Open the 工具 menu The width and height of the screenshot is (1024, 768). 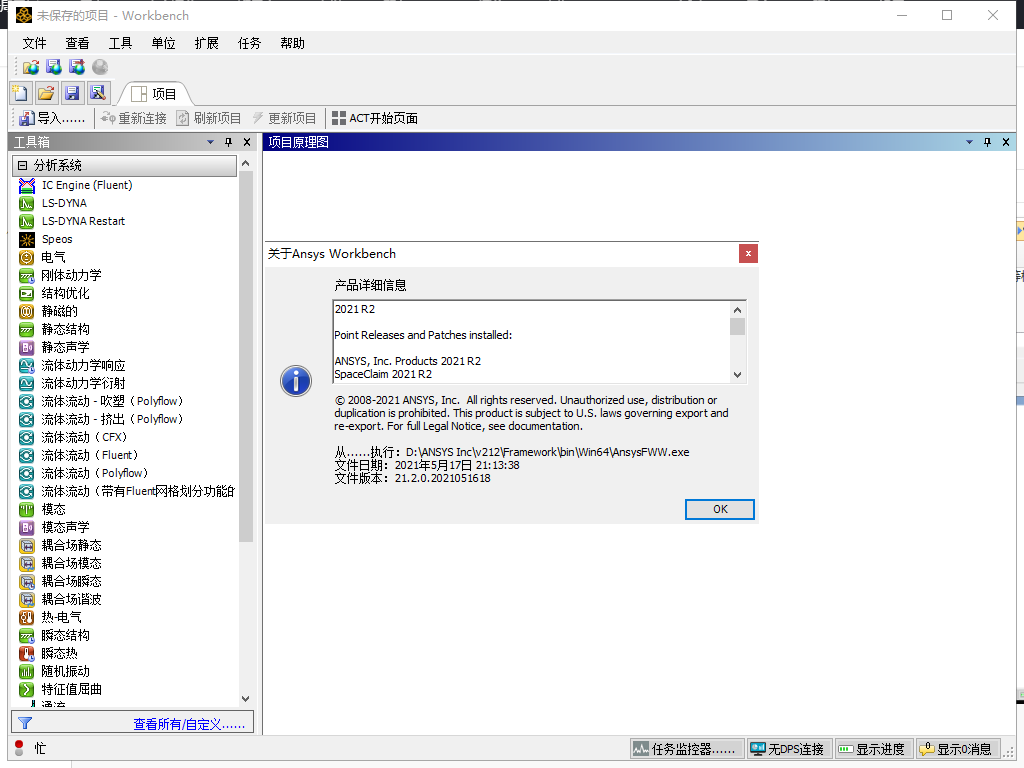[120, 43]
